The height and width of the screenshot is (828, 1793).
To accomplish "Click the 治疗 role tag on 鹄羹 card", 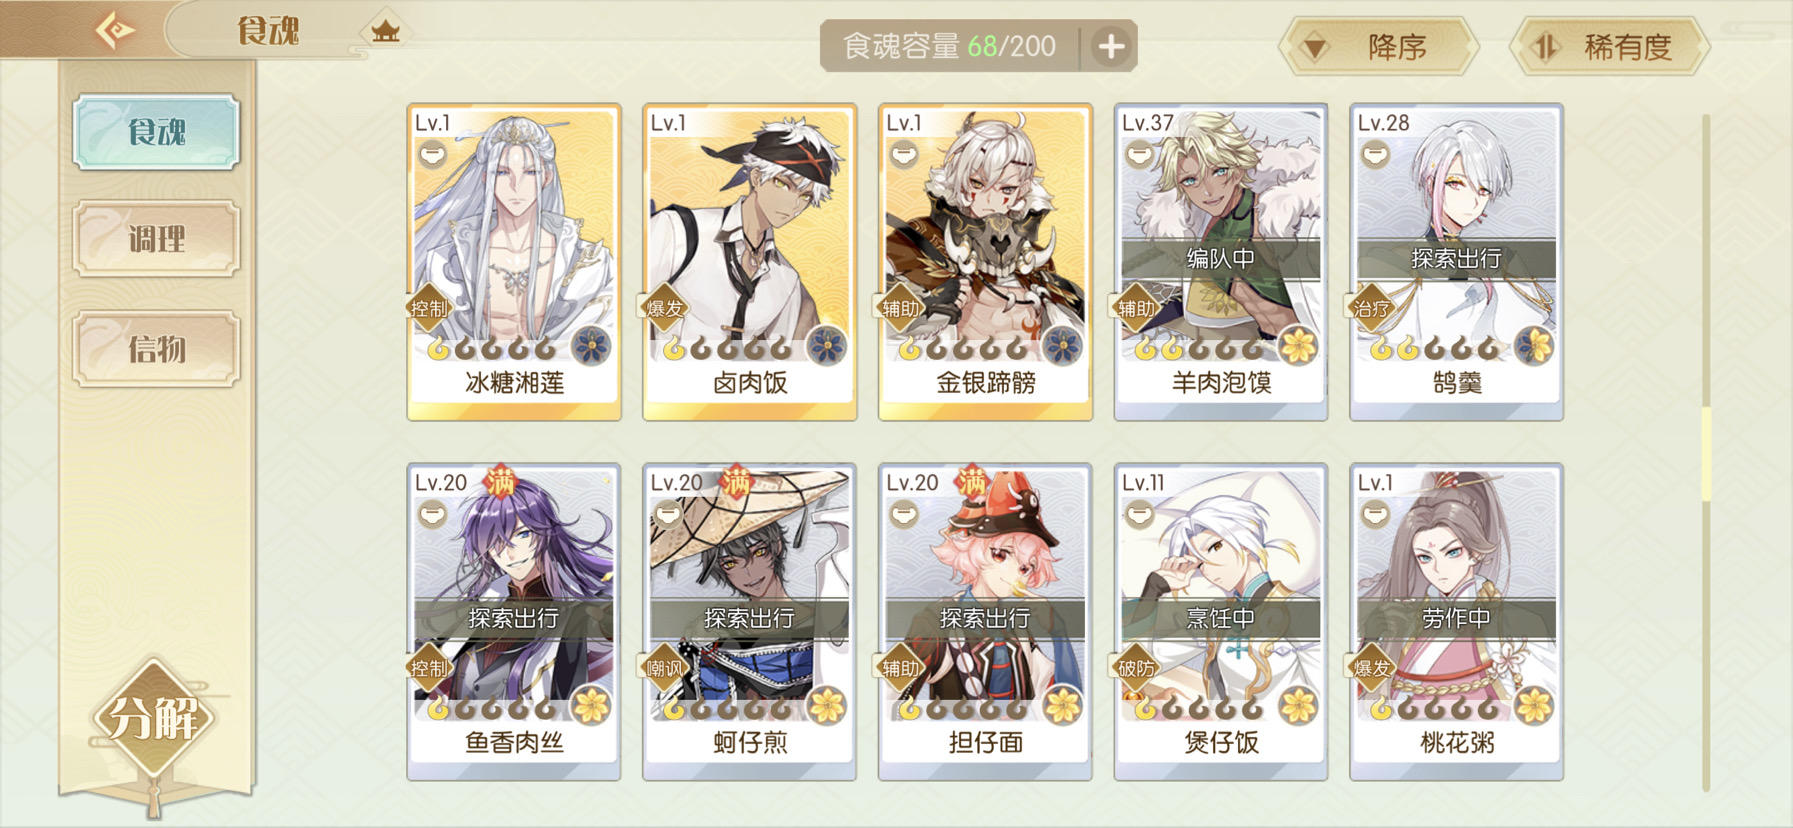I will pos(1372,308).
